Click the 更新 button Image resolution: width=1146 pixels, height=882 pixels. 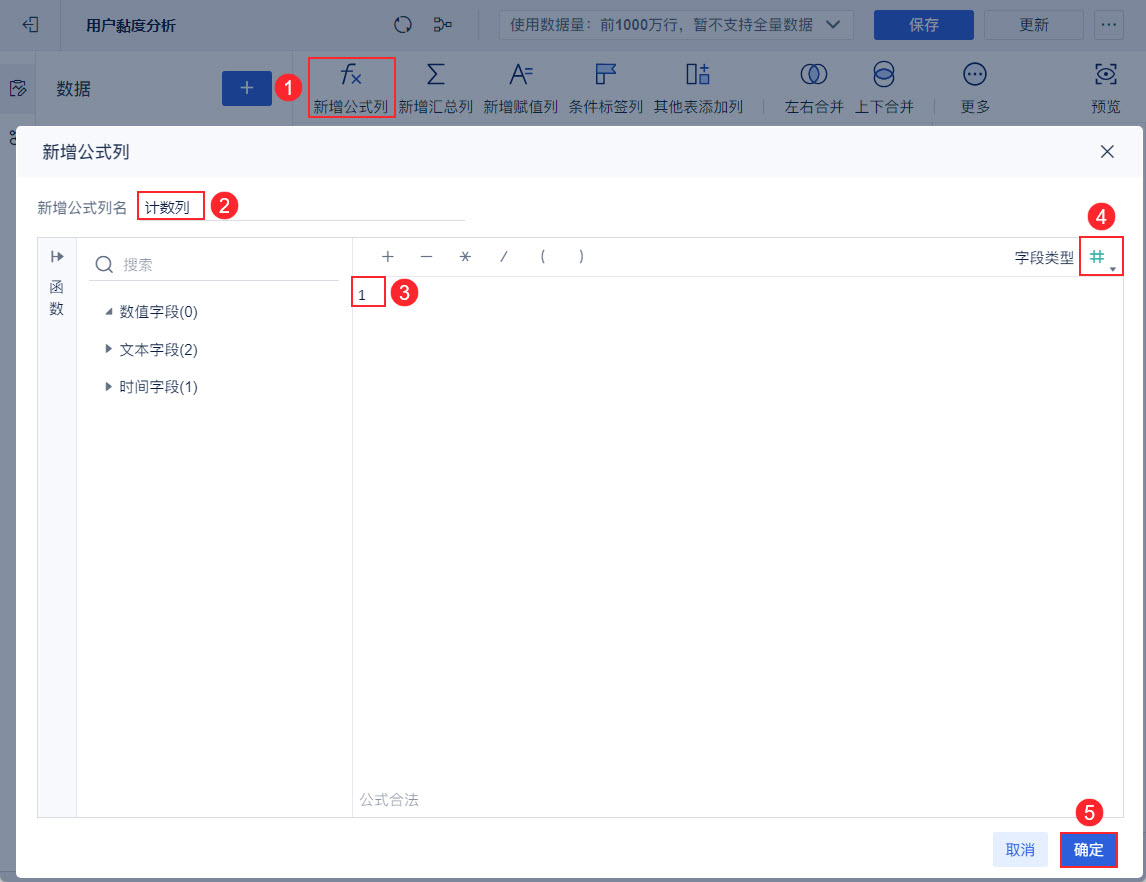1033,25
